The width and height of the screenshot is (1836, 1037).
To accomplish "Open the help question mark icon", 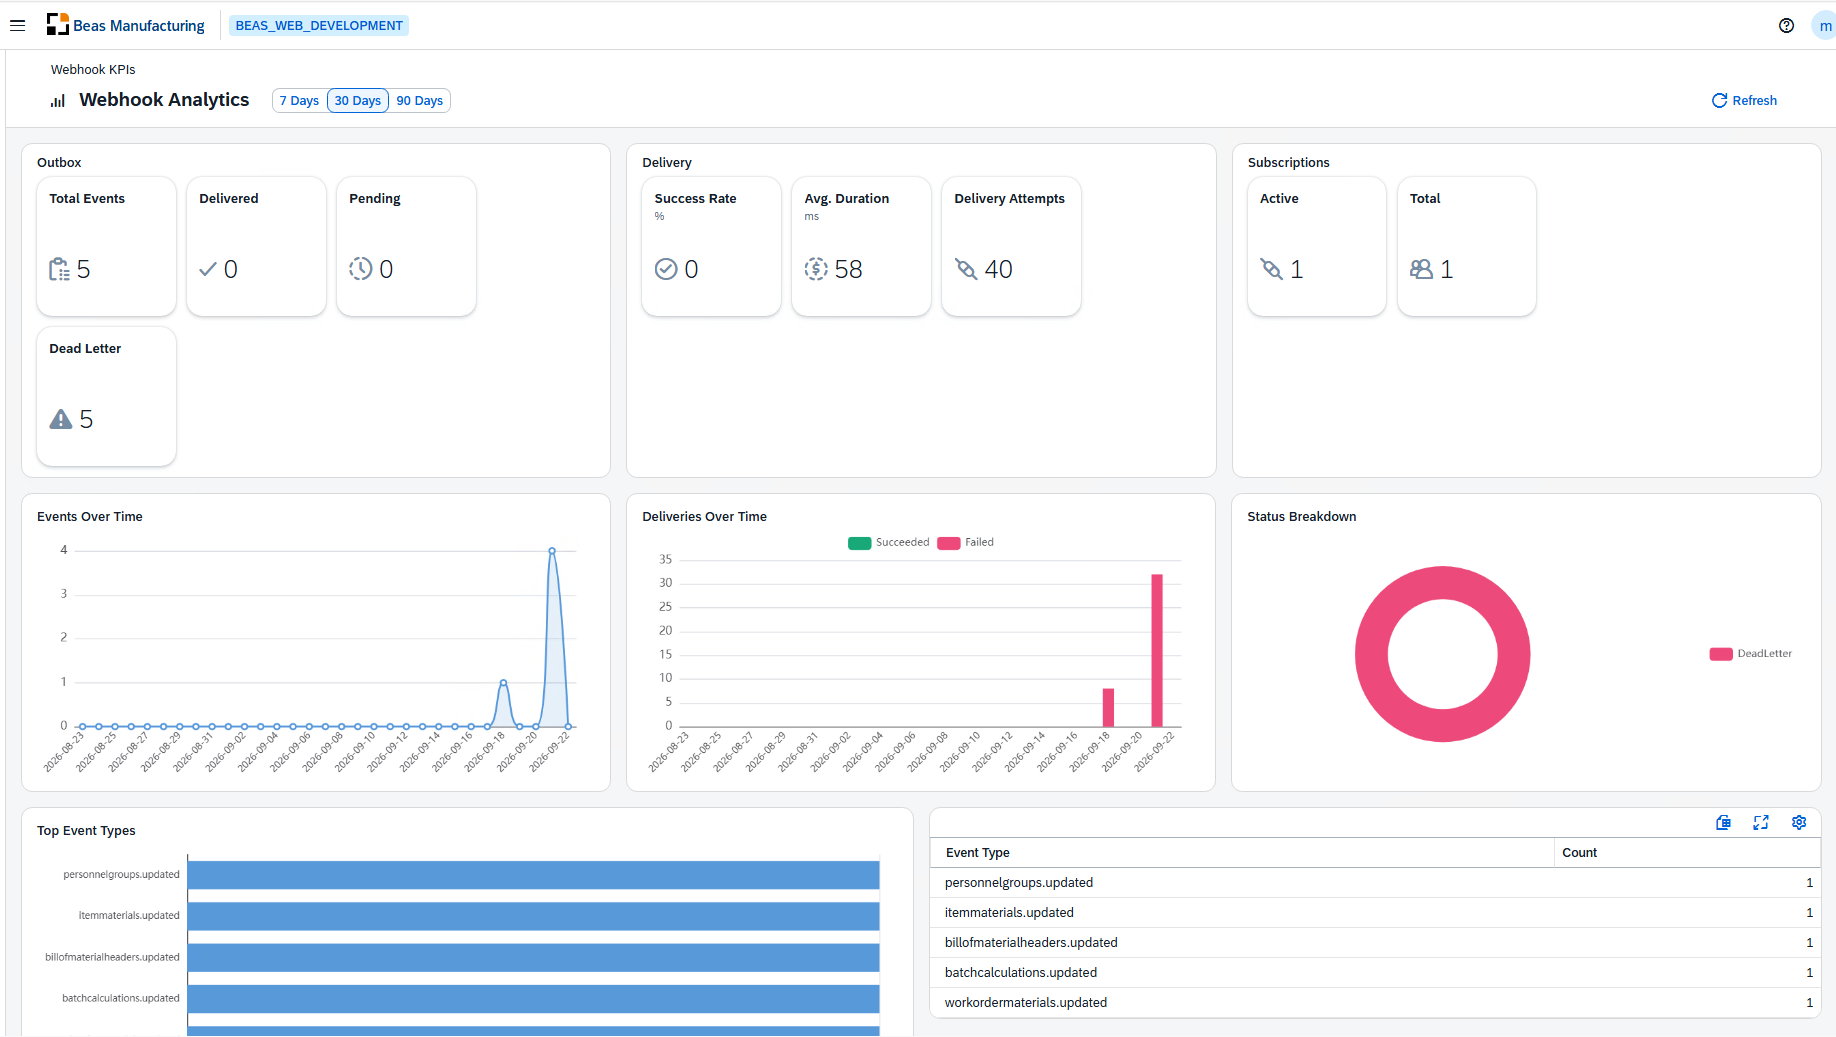I will tap(1786, 26).
